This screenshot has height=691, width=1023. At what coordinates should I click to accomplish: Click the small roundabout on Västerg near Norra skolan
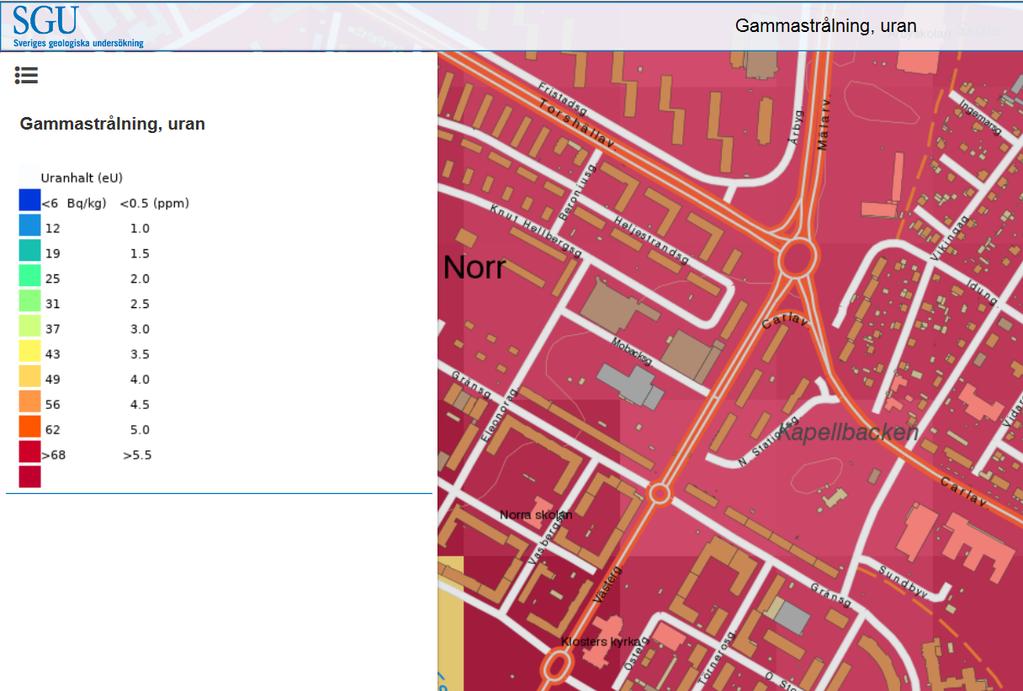[x=659, y=494]
